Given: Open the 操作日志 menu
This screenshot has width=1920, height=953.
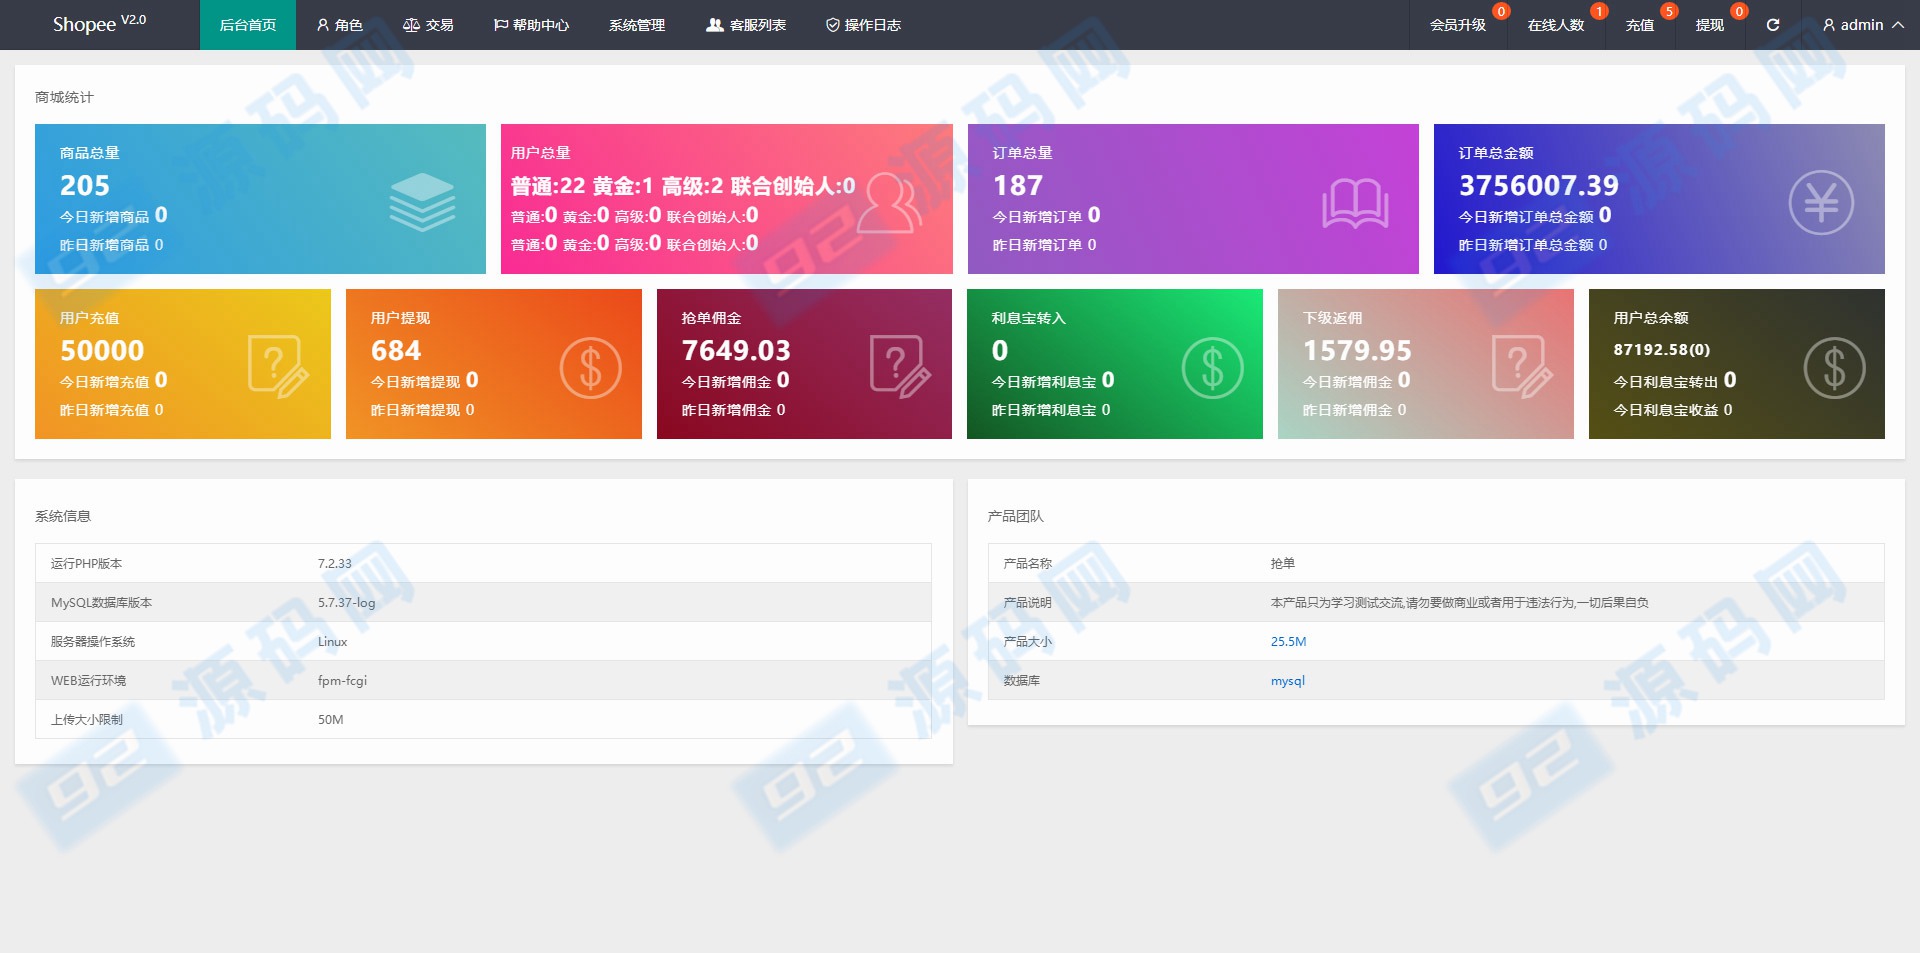Looking at the screenshot, I should click(863, 25).
